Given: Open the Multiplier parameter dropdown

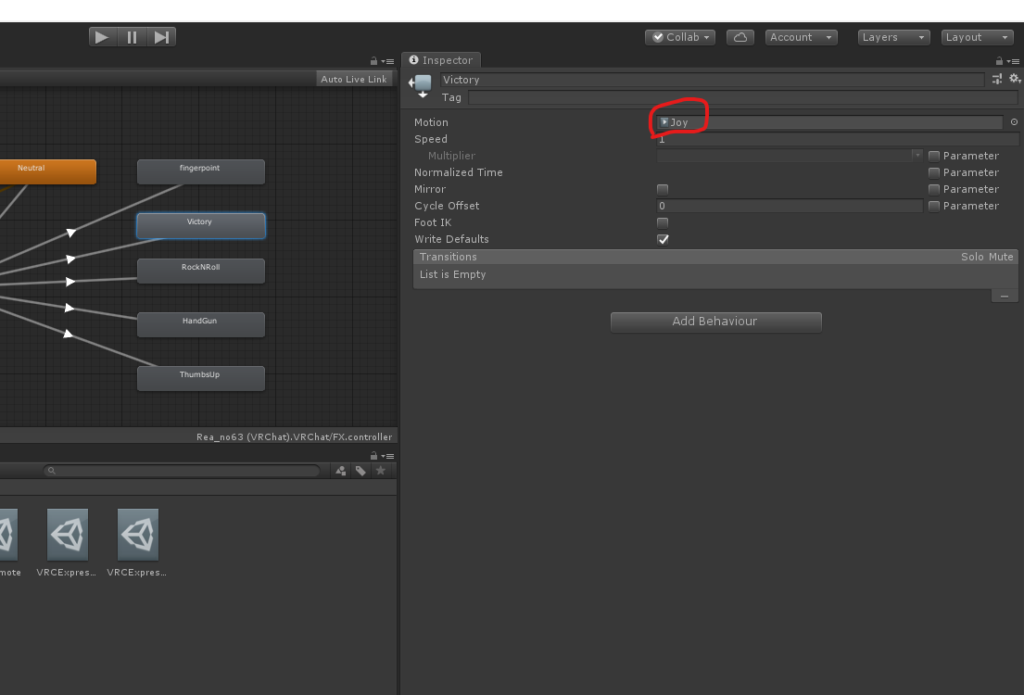Looking at the screenshot, I should 790,155.
